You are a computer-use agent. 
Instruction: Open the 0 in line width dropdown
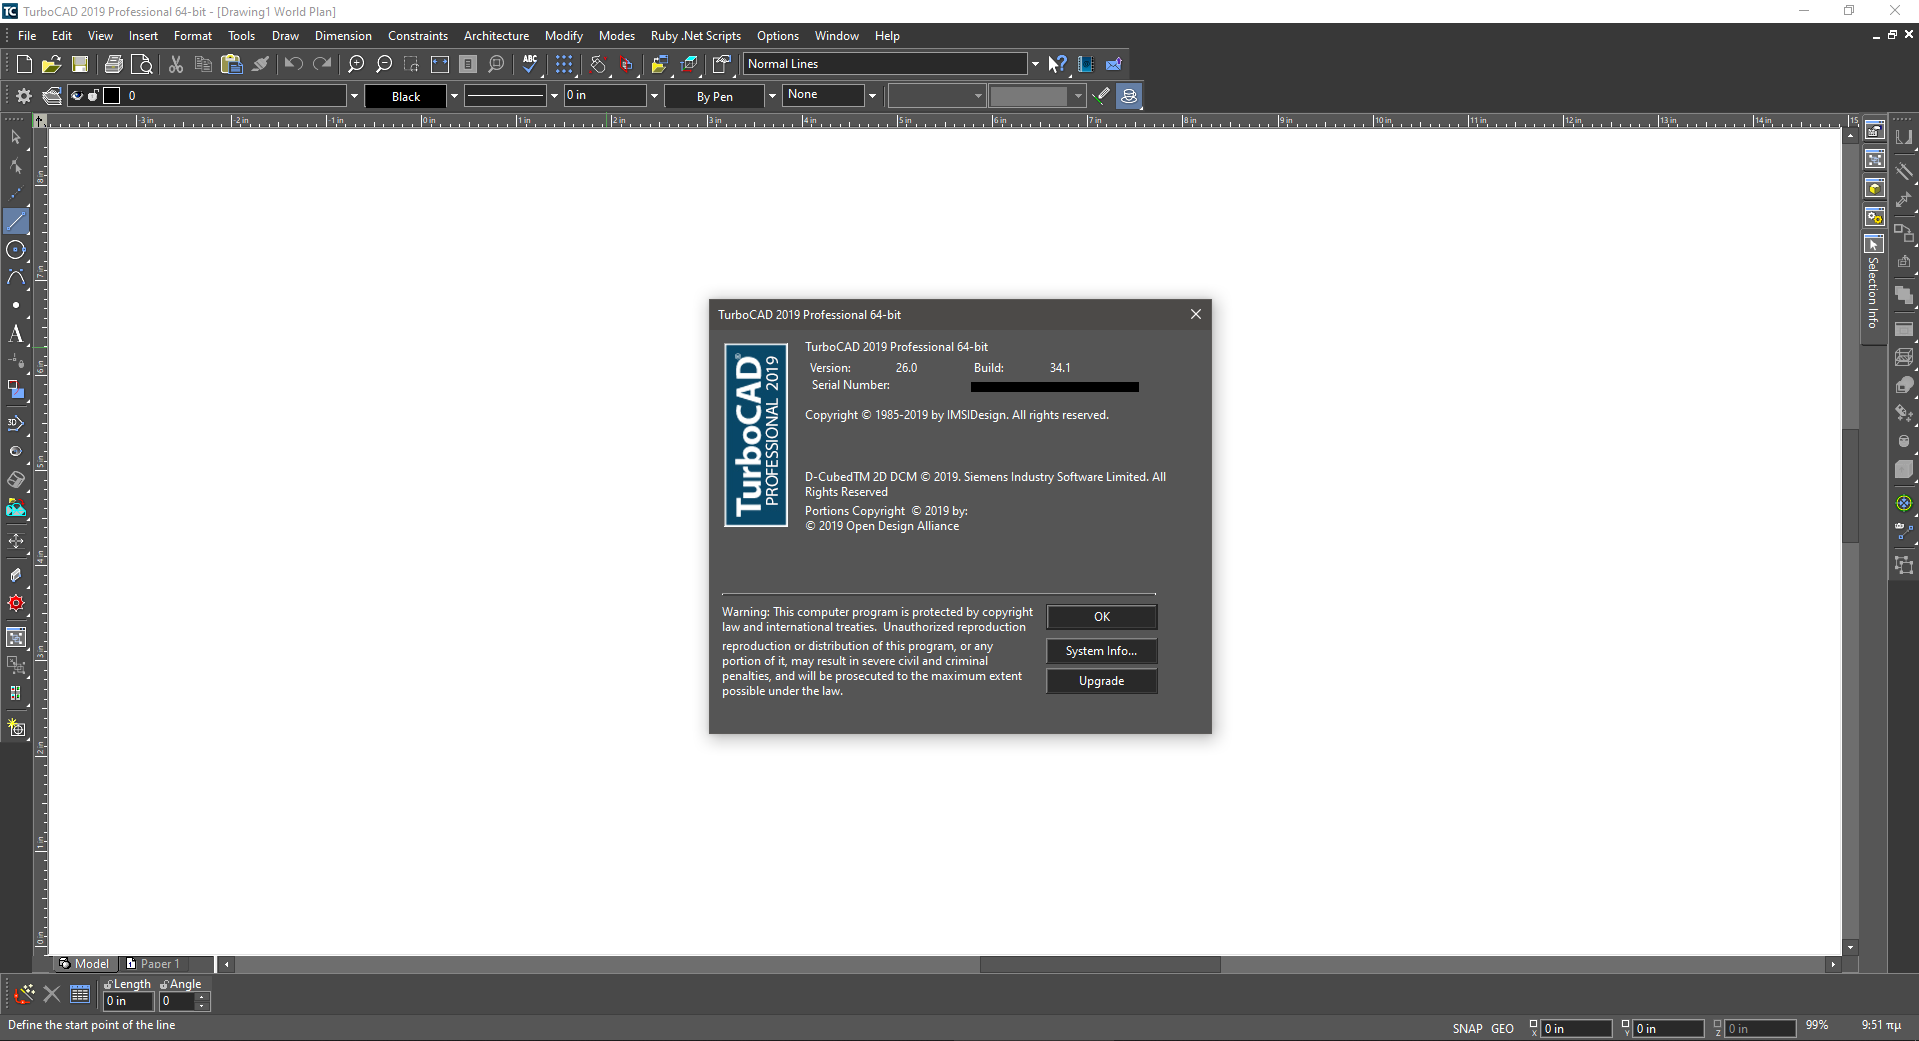coord(654,96)
